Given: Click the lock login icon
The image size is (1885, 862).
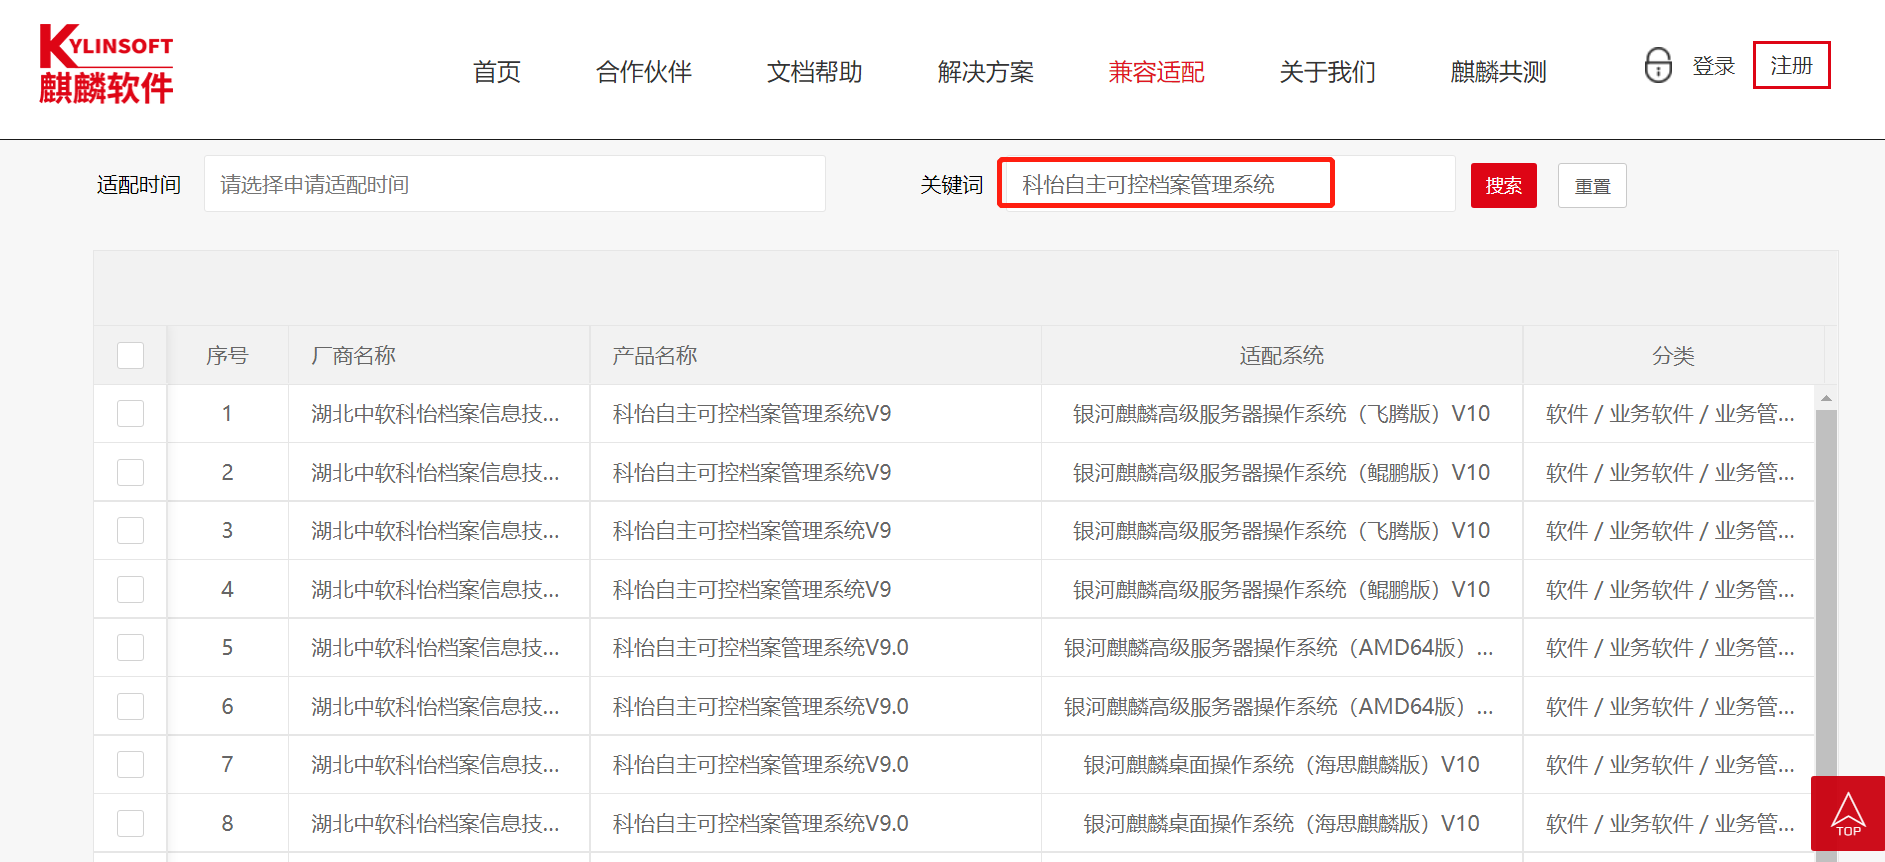Looking at the screenshot, I should (1658, 65).
